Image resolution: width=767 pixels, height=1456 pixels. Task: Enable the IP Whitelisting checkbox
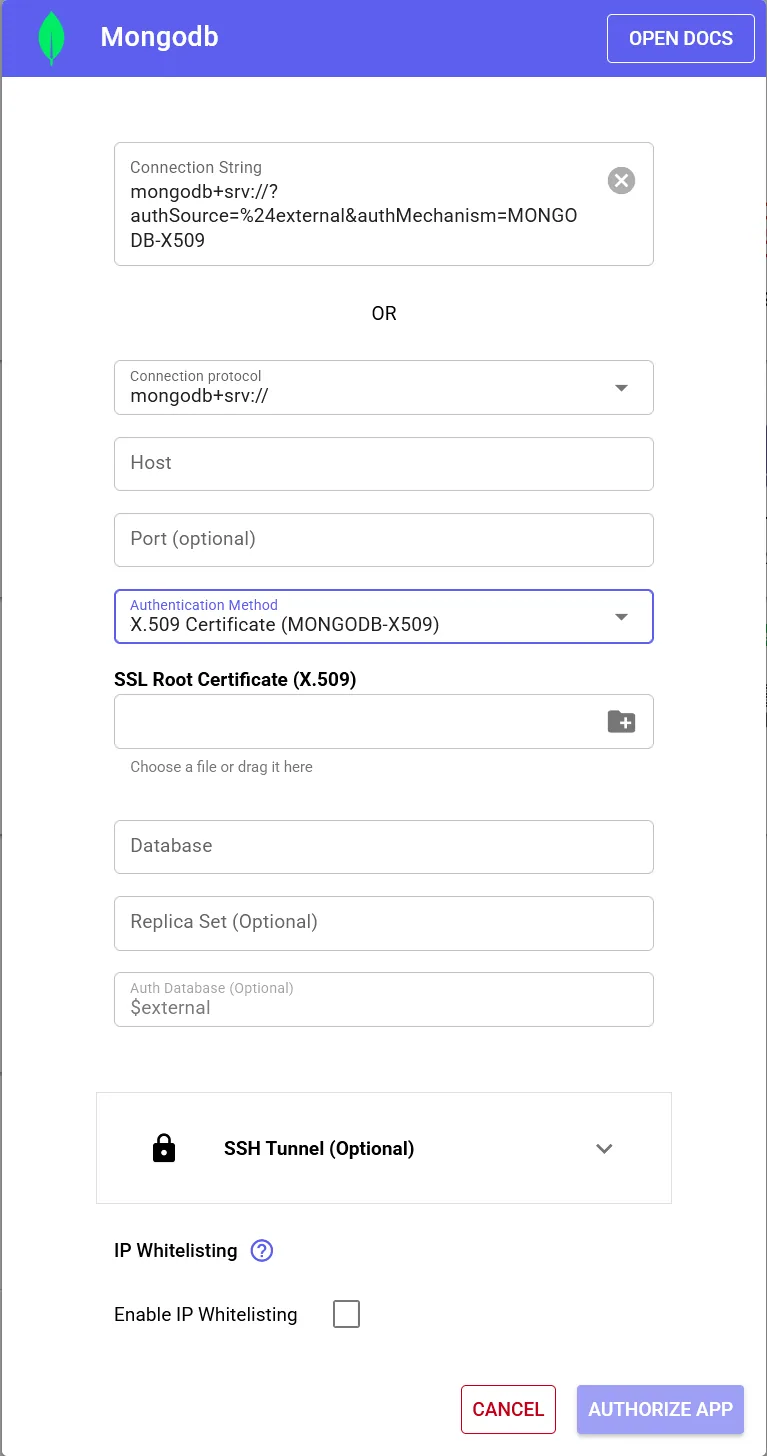[346, 1314]
